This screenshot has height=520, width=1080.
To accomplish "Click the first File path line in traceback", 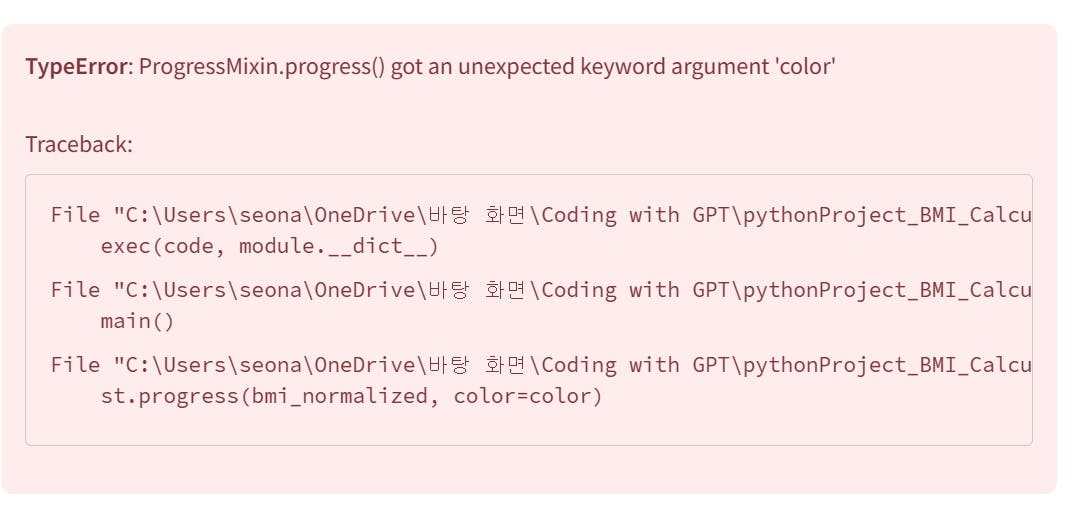I will (x=540, y=215).
